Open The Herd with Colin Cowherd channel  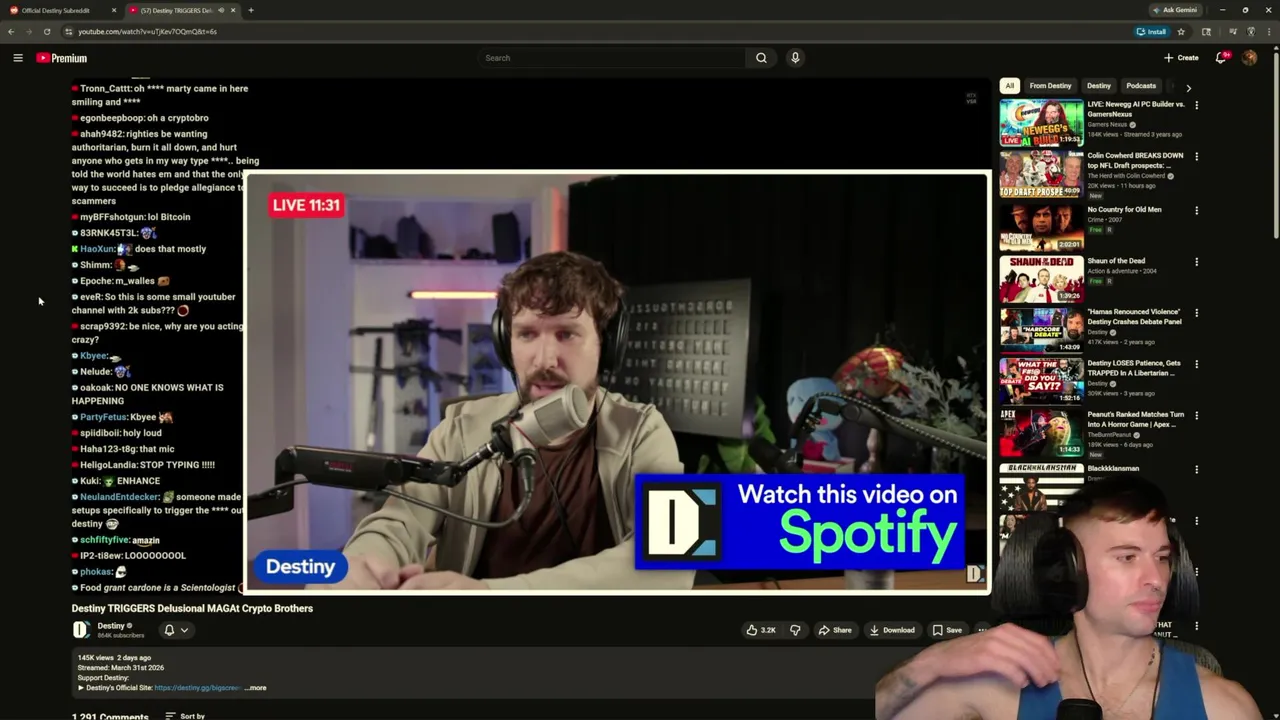pos(1127,176)
